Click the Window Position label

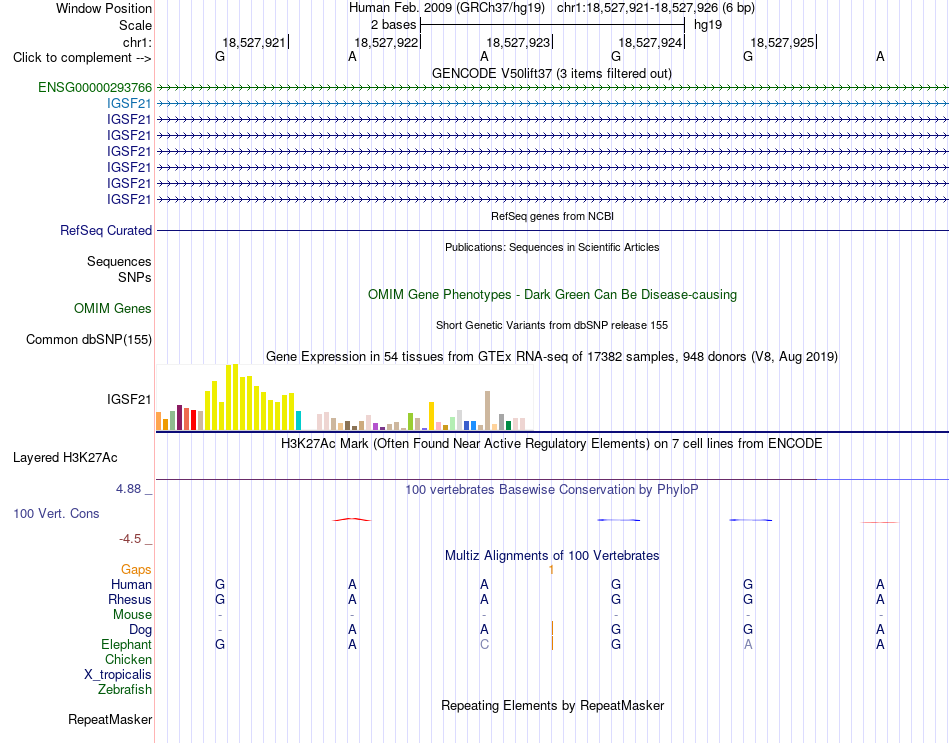tap(104, 8)
